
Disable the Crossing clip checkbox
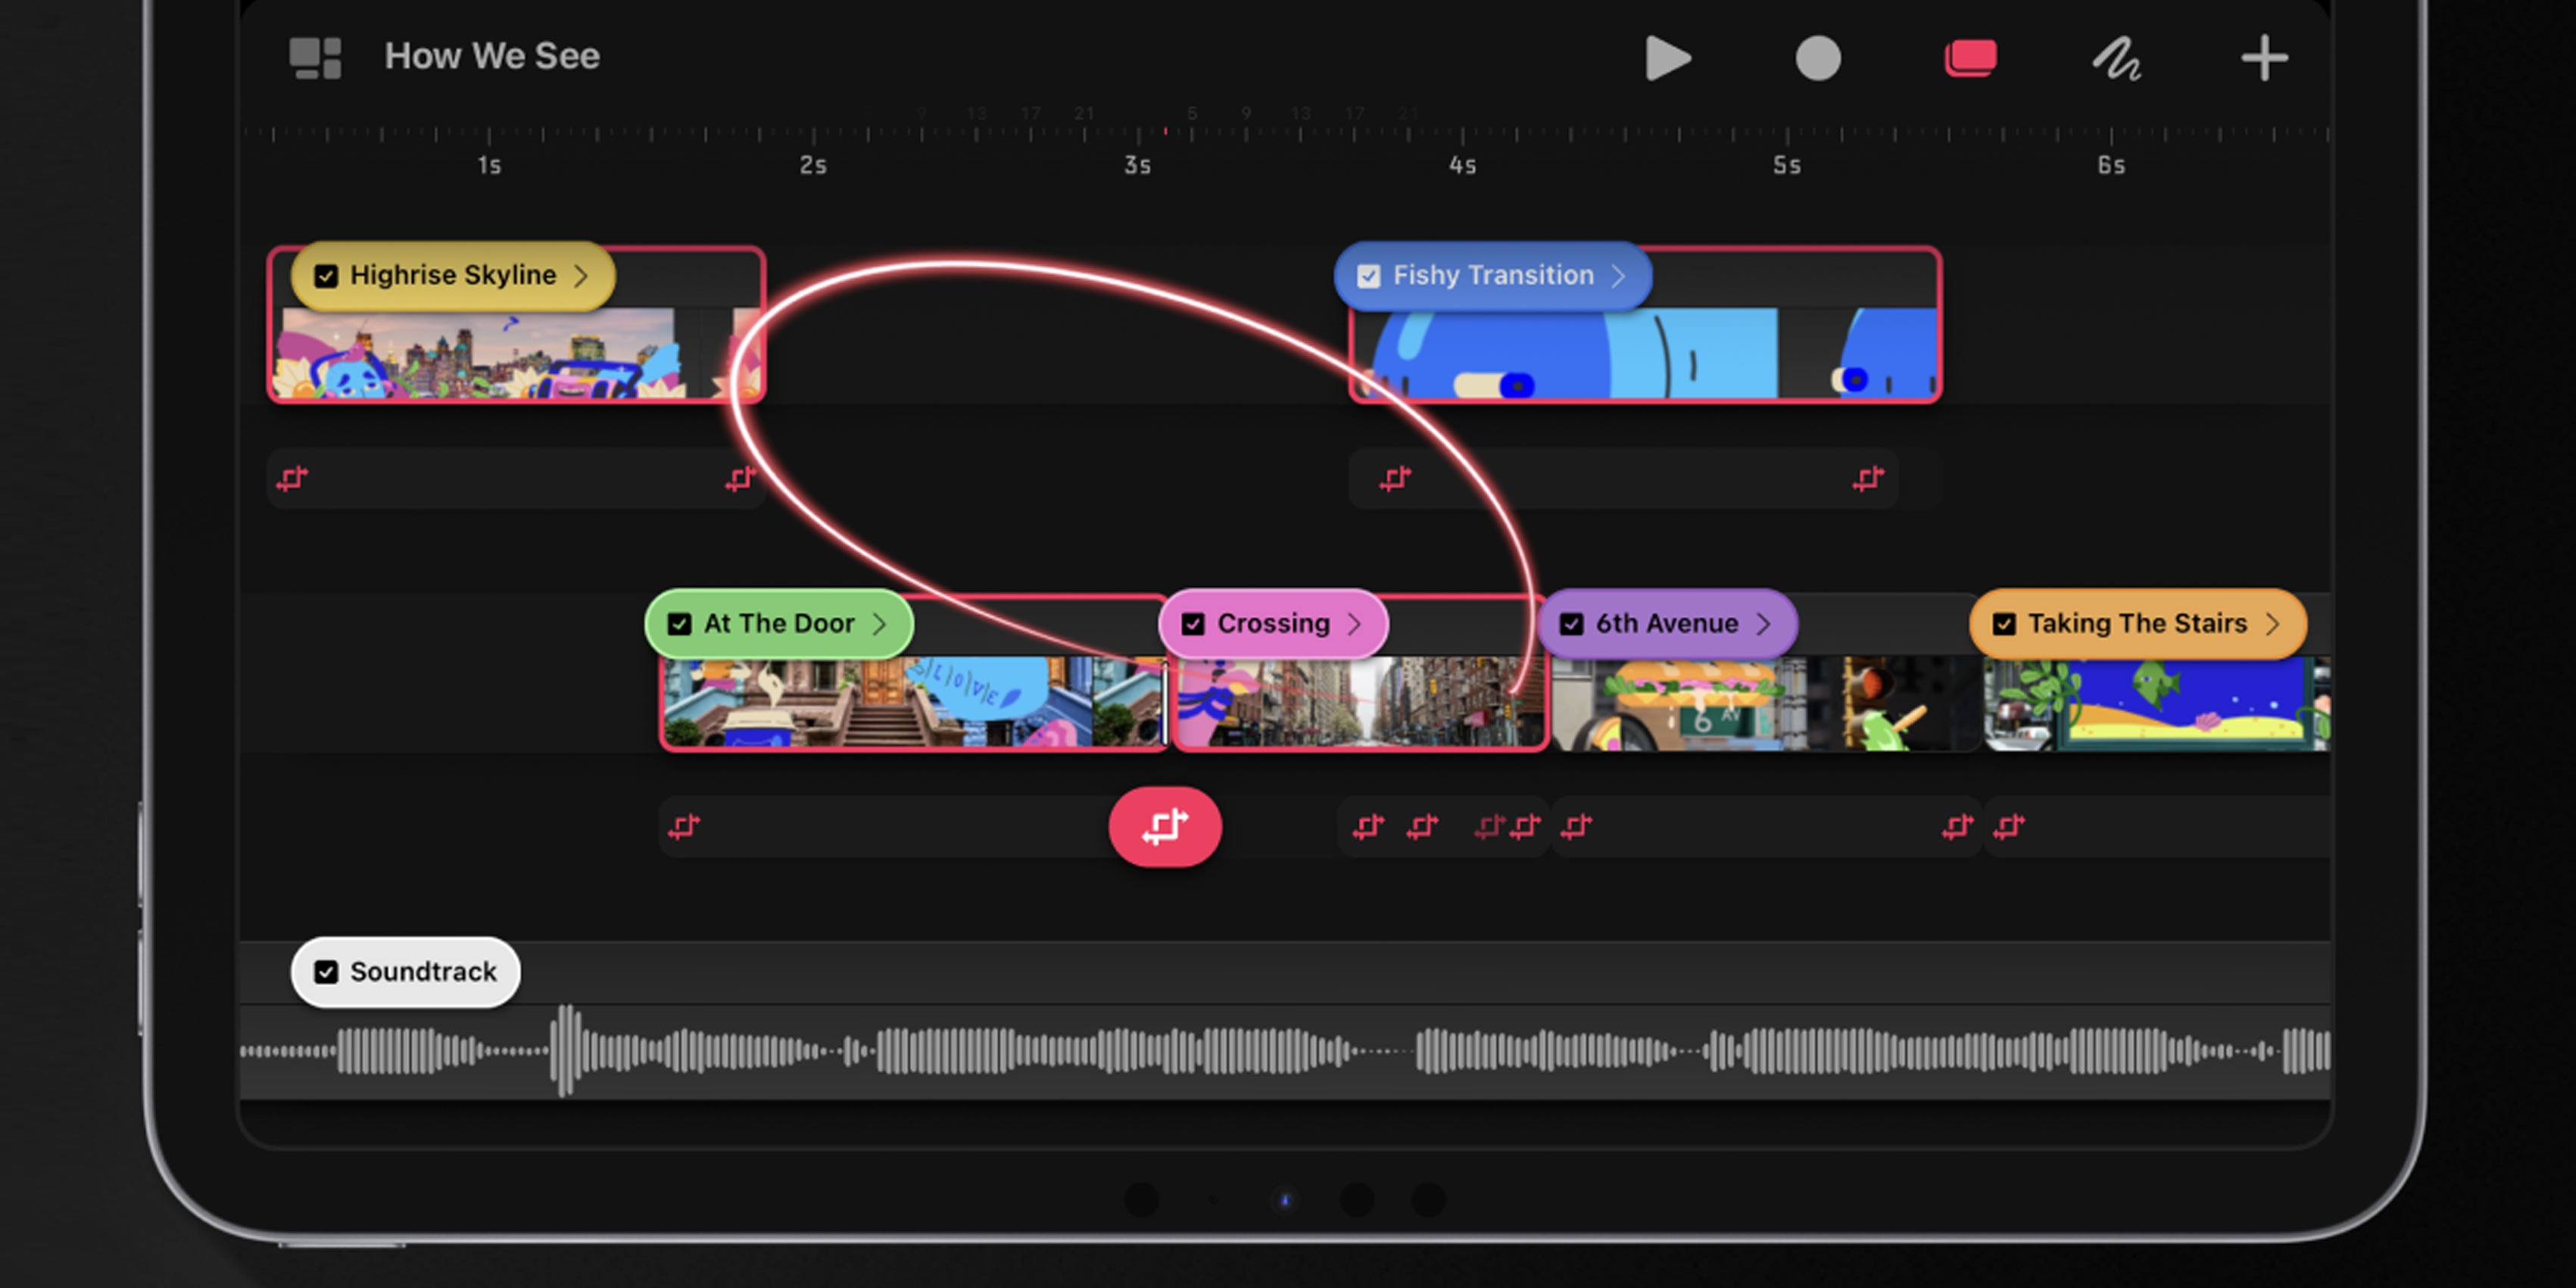[1192, 624]
